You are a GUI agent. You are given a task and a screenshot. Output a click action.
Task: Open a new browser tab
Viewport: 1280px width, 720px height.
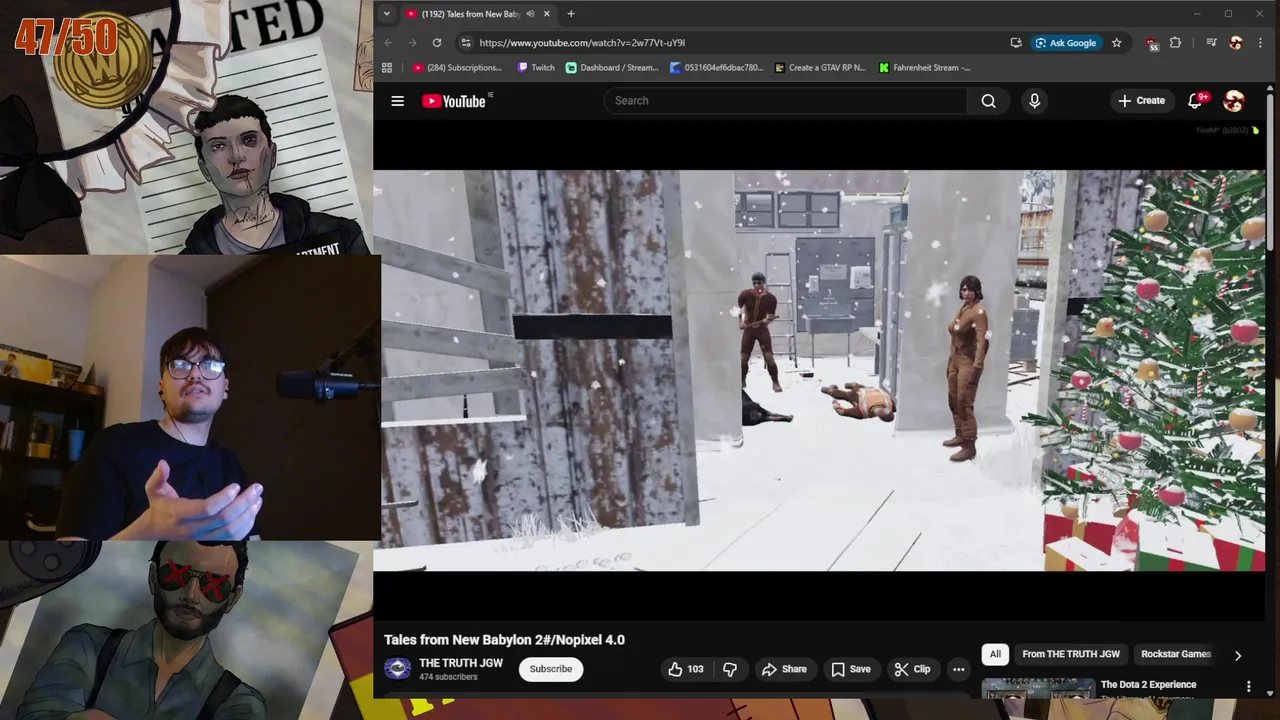click(571, 14)
